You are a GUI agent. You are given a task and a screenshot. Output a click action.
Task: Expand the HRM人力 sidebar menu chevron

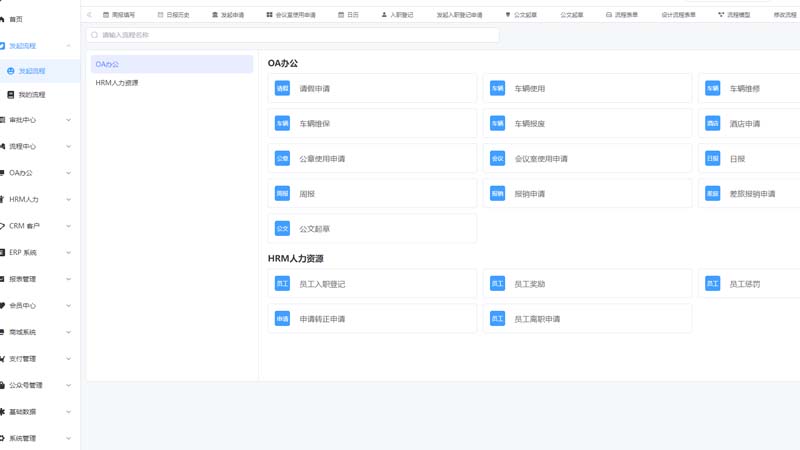68,199
